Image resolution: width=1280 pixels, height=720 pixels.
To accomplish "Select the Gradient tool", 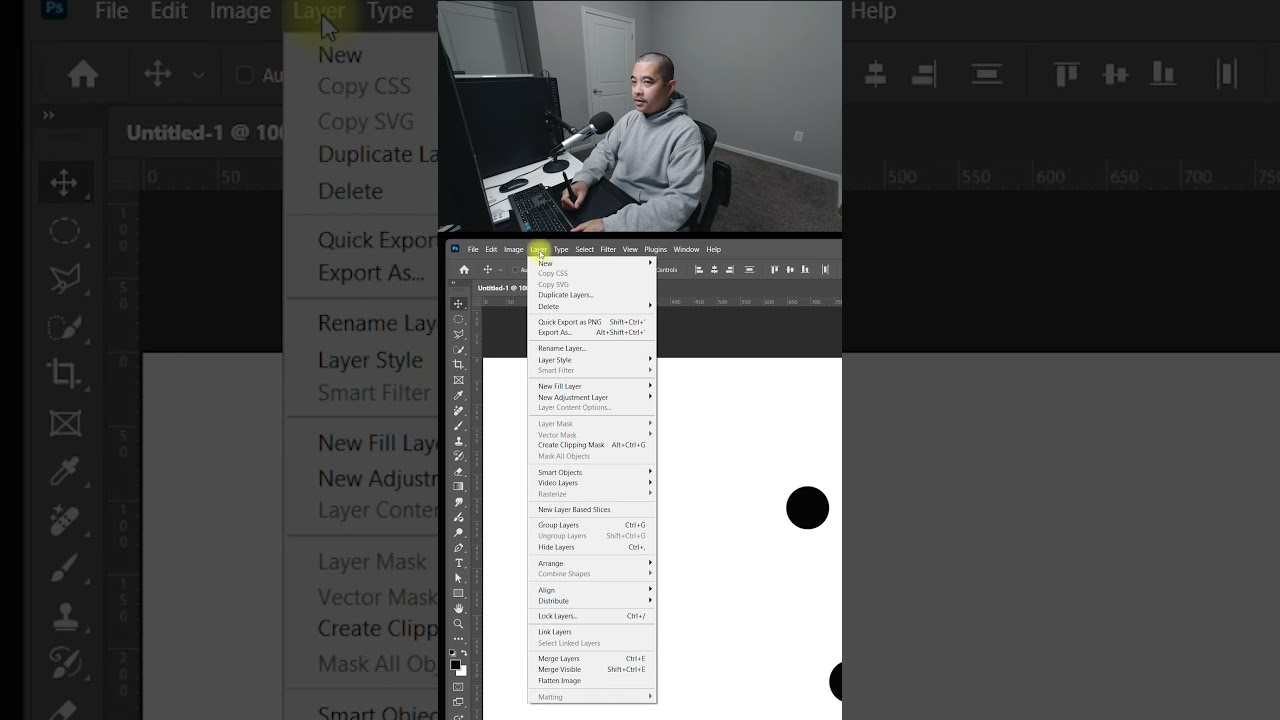I will [x=459, y=487].
